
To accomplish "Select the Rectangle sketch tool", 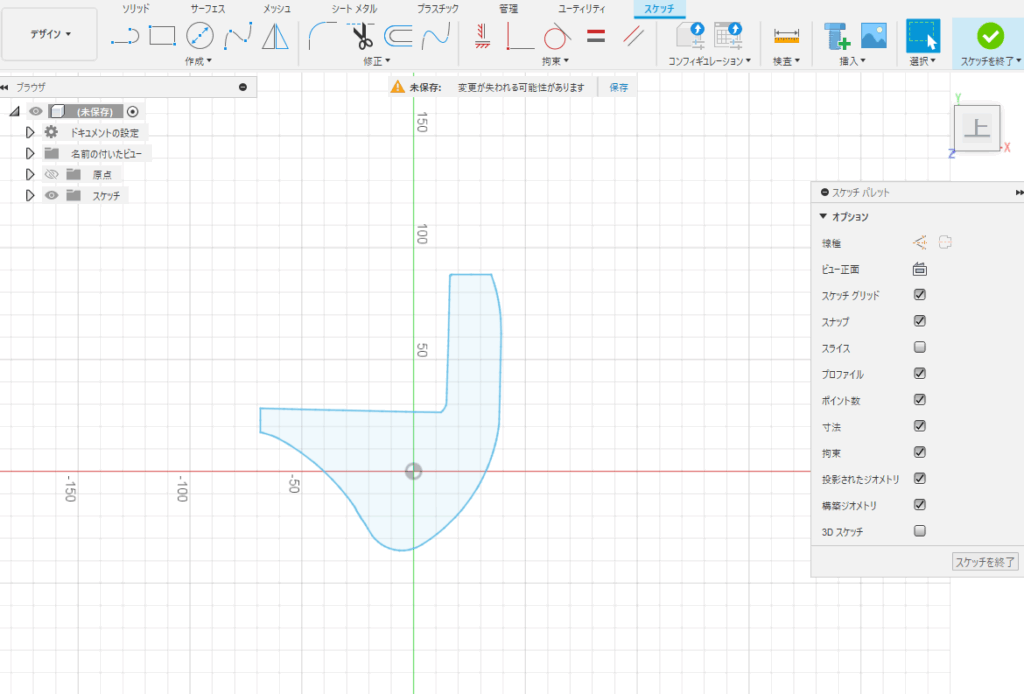I will point(162,37).
